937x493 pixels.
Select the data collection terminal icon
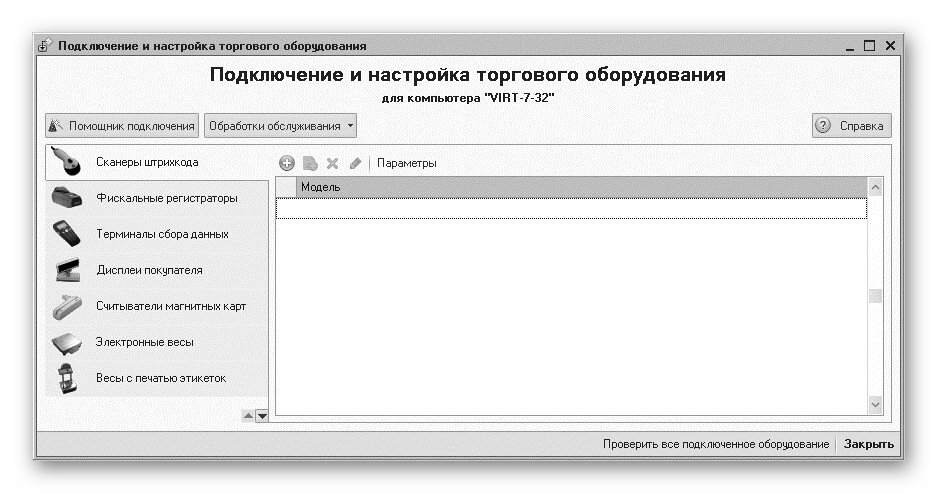(x=66, y=233)
